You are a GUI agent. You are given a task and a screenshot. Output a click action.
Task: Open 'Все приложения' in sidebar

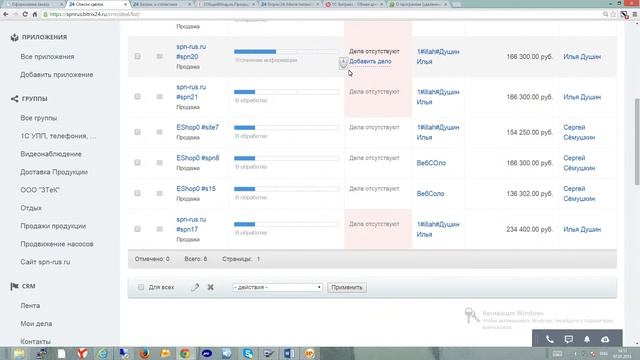pos(47,57)
